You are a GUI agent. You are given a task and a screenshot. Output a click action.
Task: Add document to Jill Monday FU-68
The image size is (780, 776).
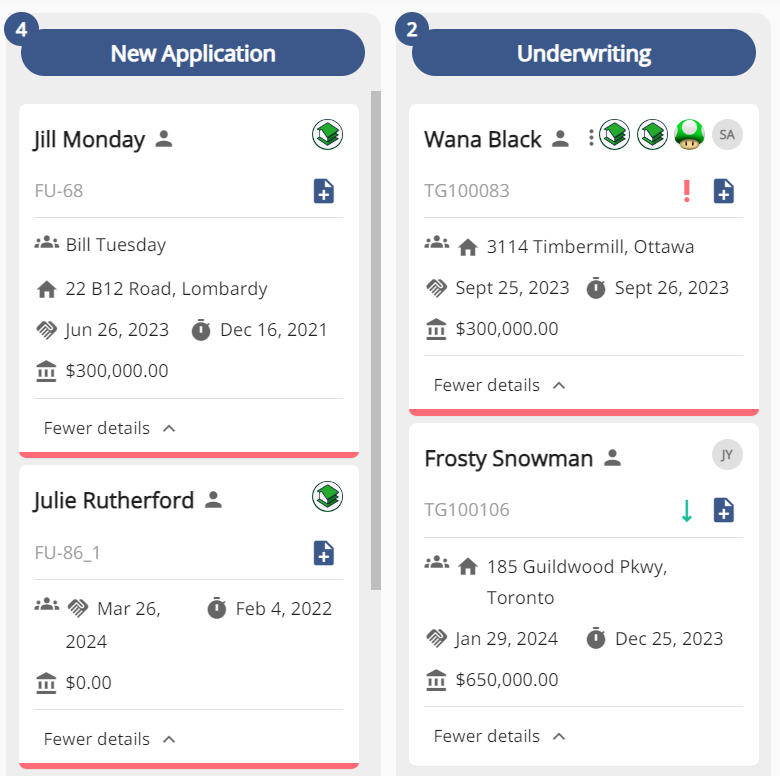[323, 191]
